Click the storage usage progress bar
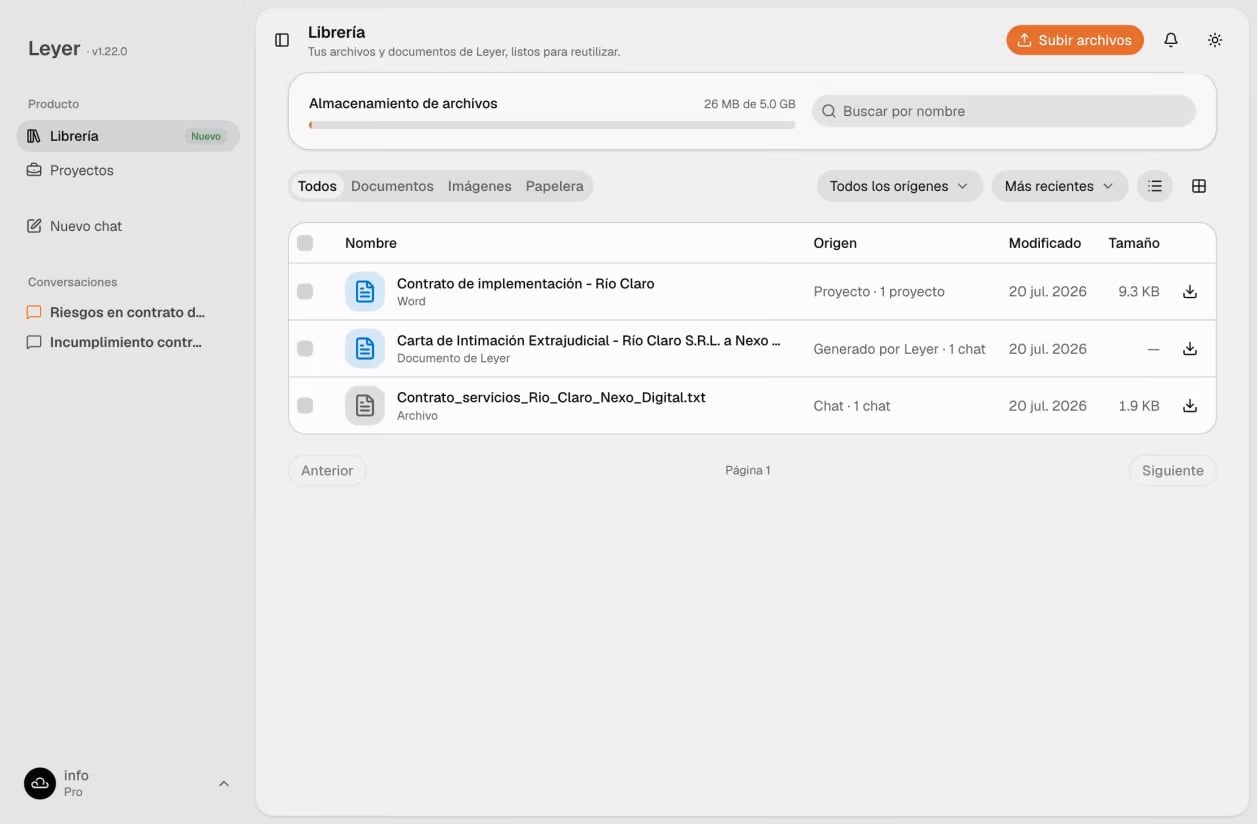 click(x=552, y=125)
